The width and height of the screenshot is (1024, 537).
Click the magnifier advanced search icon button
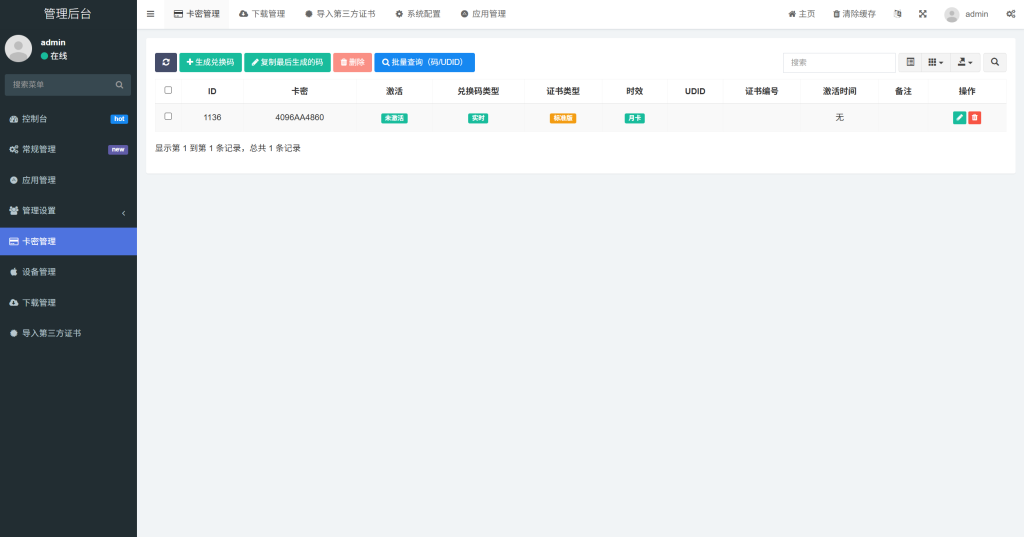click(995, 62)
